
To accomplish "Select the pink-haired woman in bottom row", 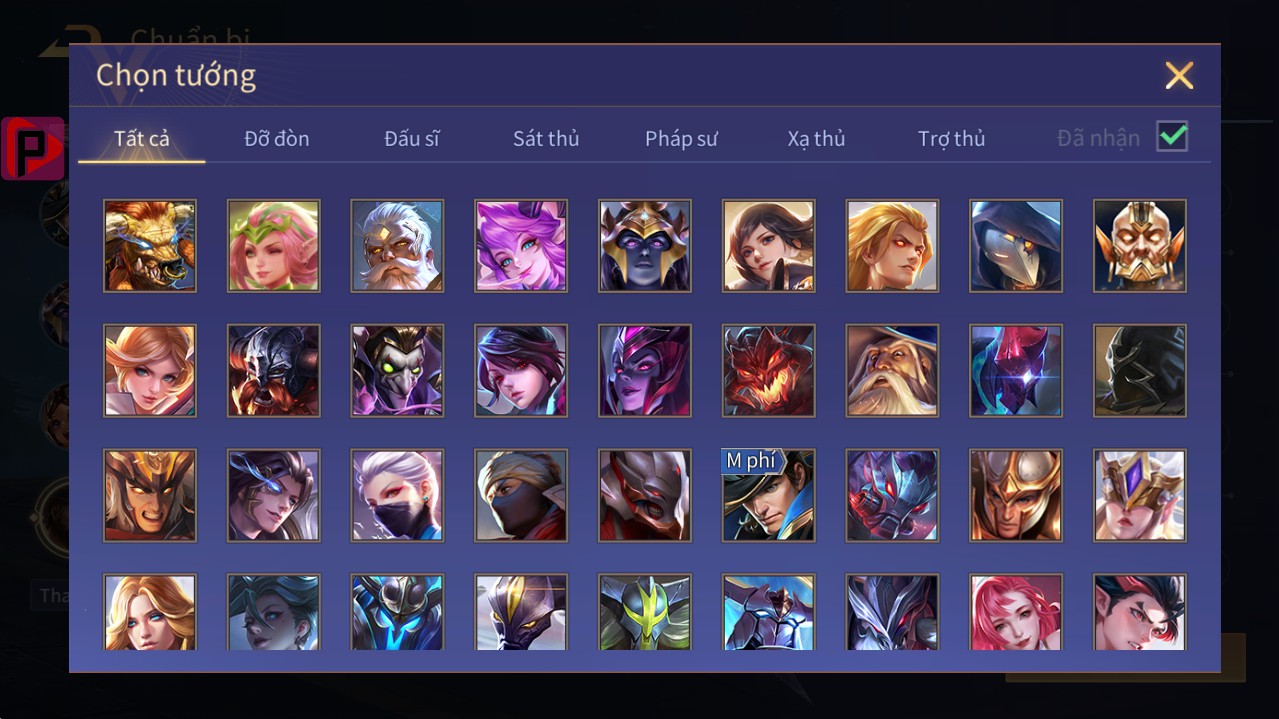I will point(1016,612).
